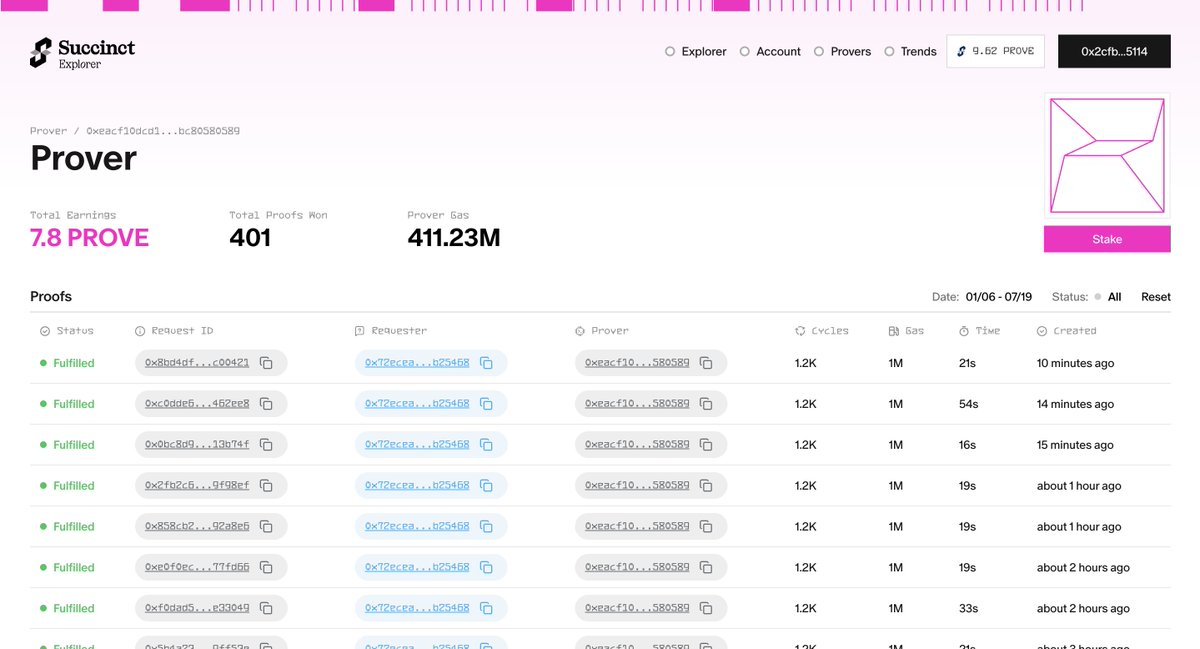Copy requester address in 0xe0f0ec row
This screenshot has width=1200, height=649.
tap(486, 567)
